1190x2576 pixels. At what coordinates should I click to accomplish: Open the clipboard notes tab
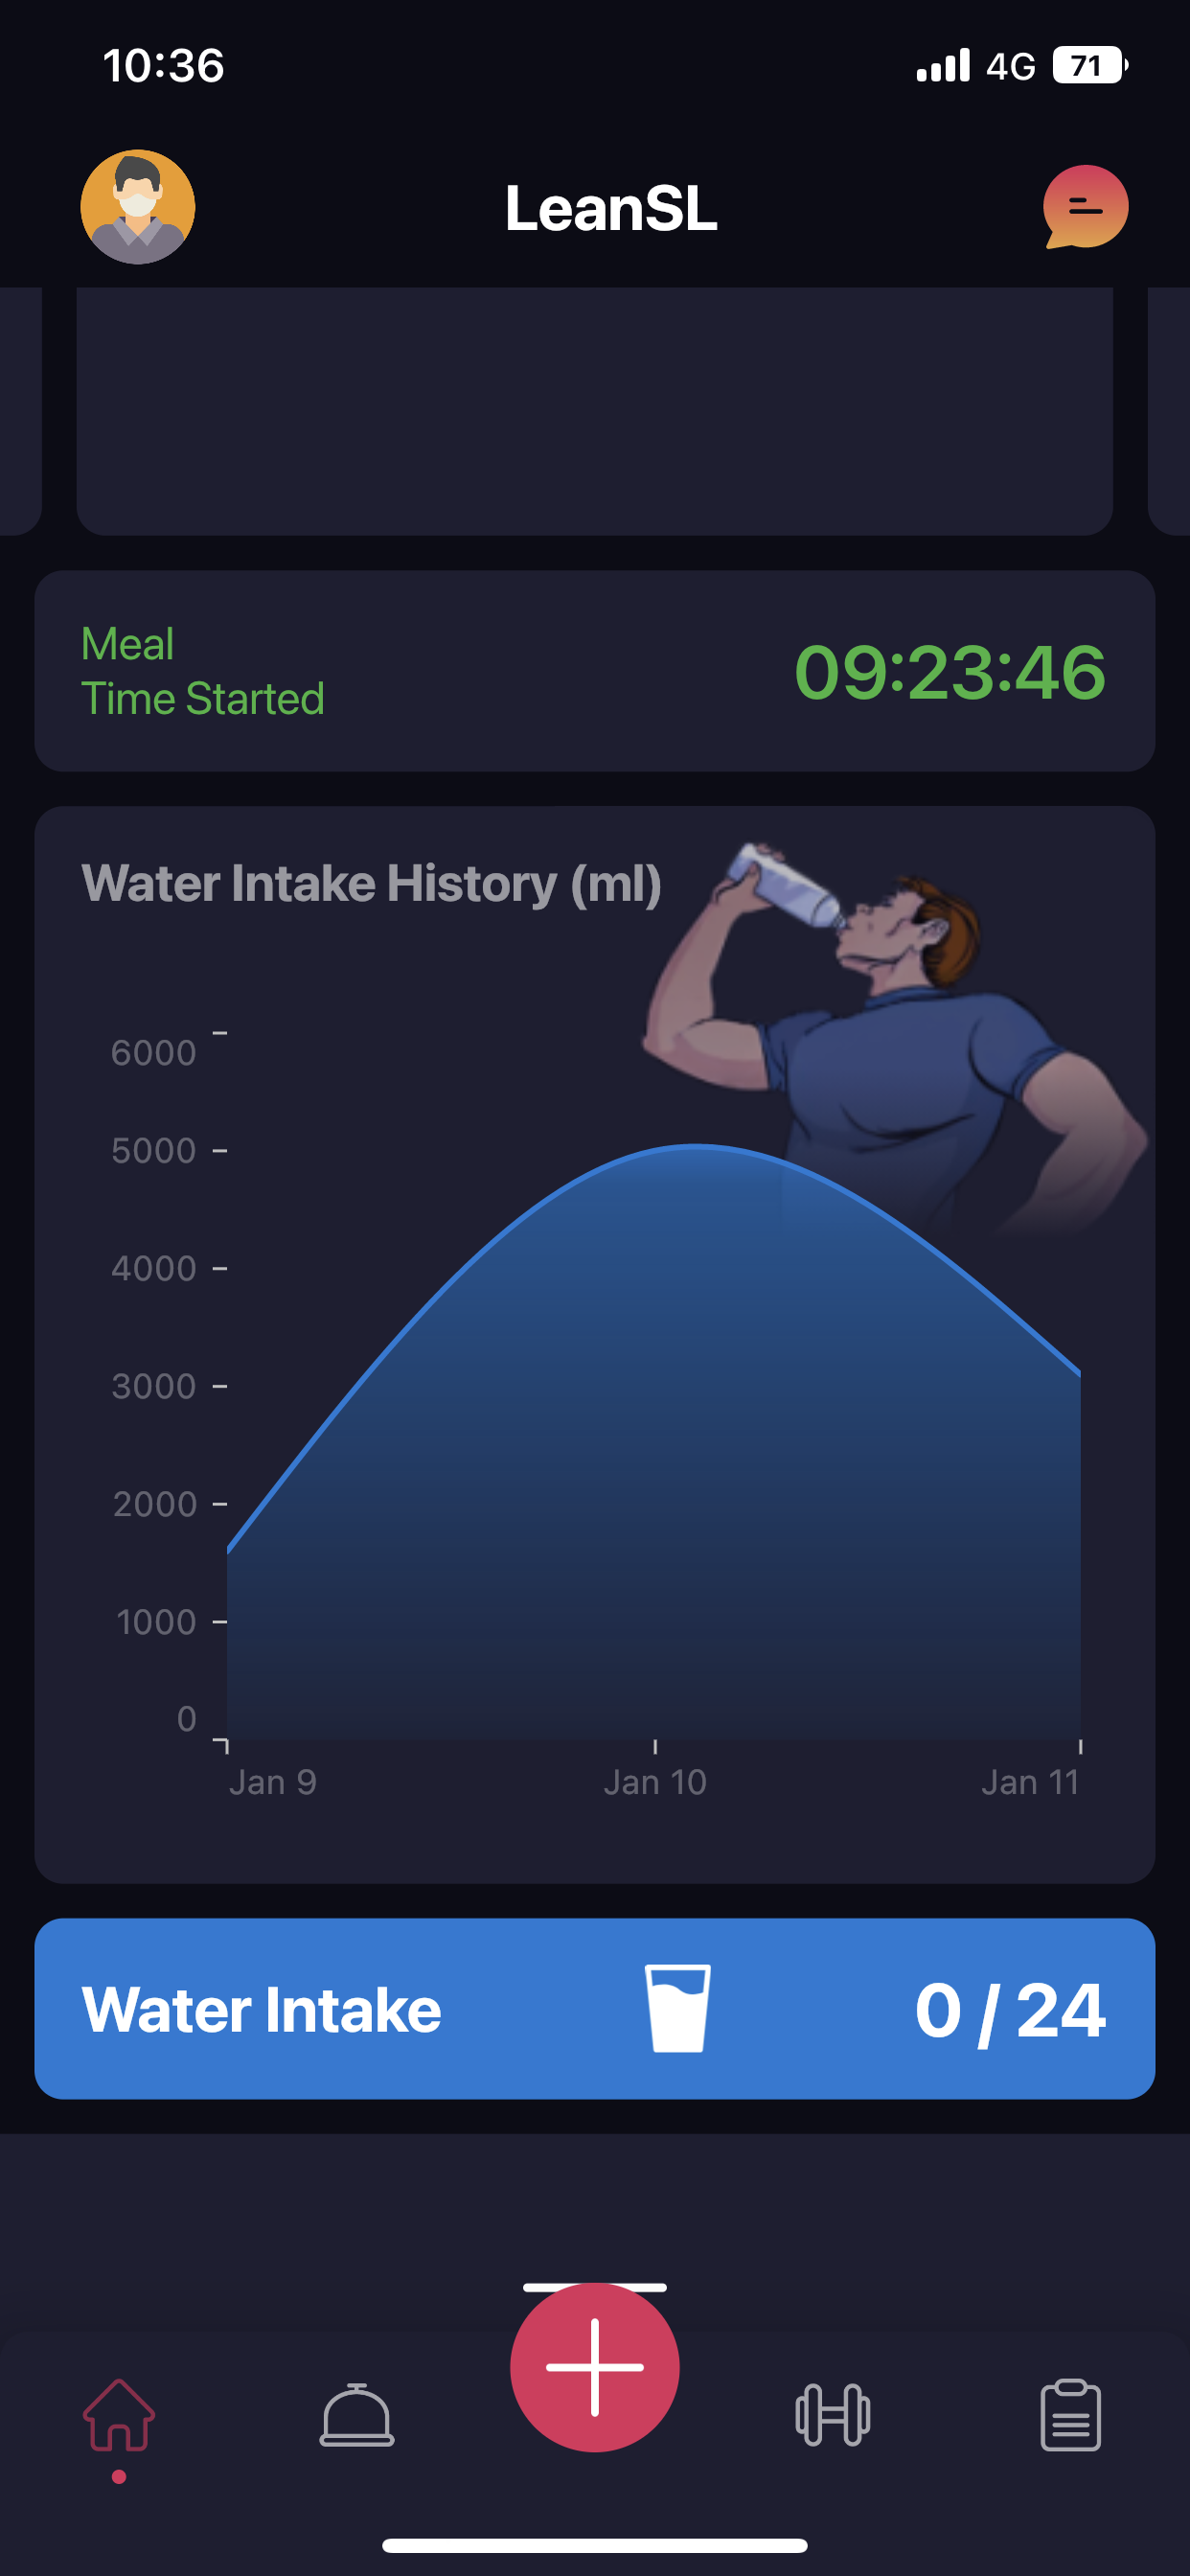click(1071, 2415)
